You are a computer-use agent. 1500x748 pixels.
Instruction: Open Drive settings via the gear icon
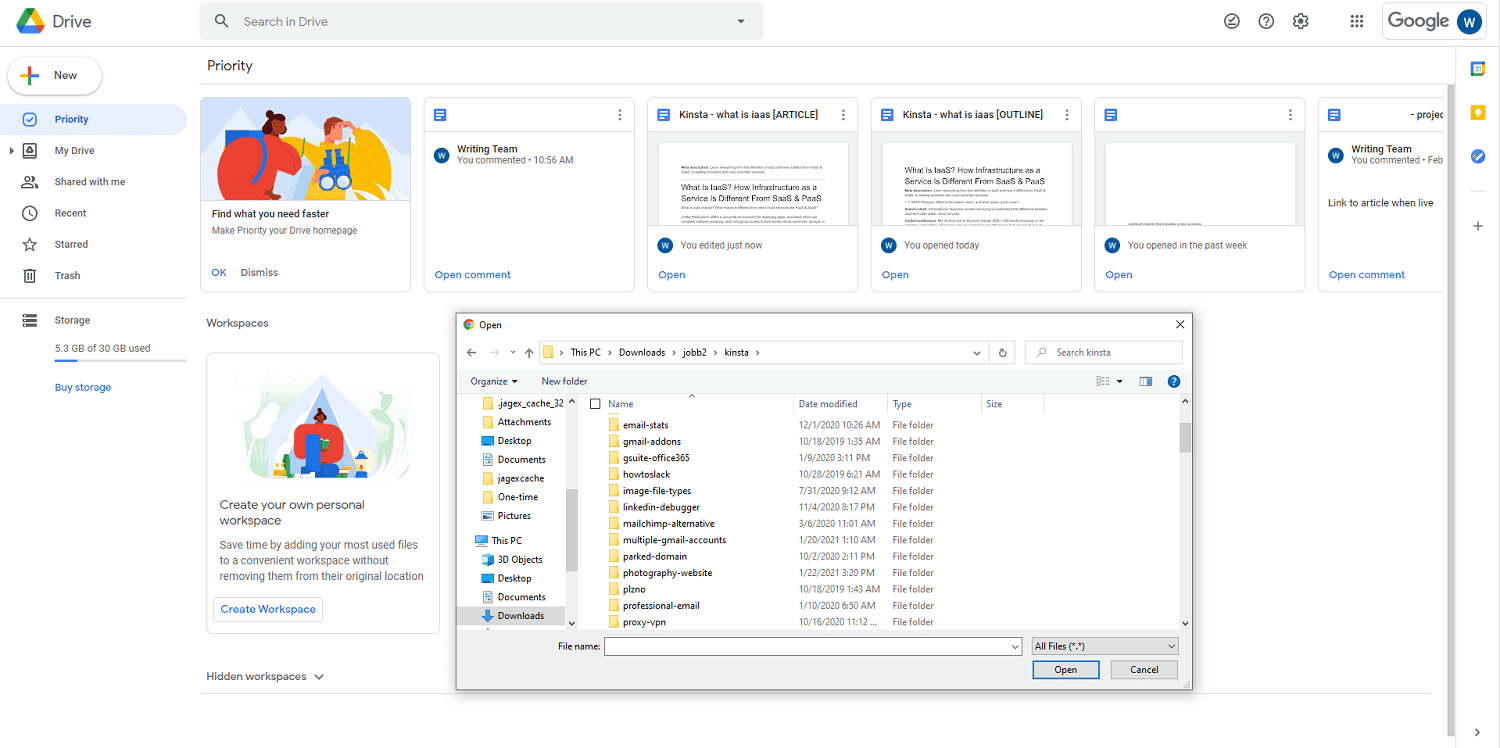coord(1300,20)
